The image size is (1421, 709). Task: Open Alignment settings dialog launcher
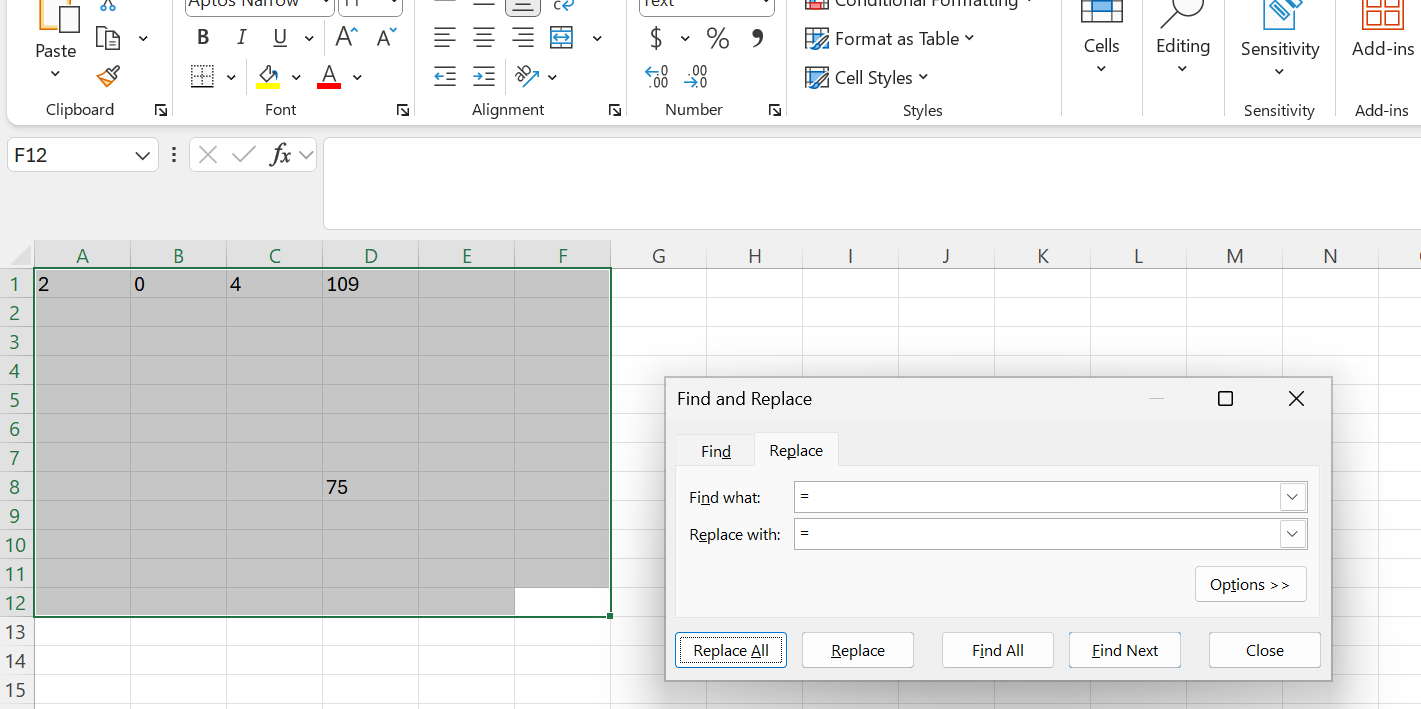[614, 110]
